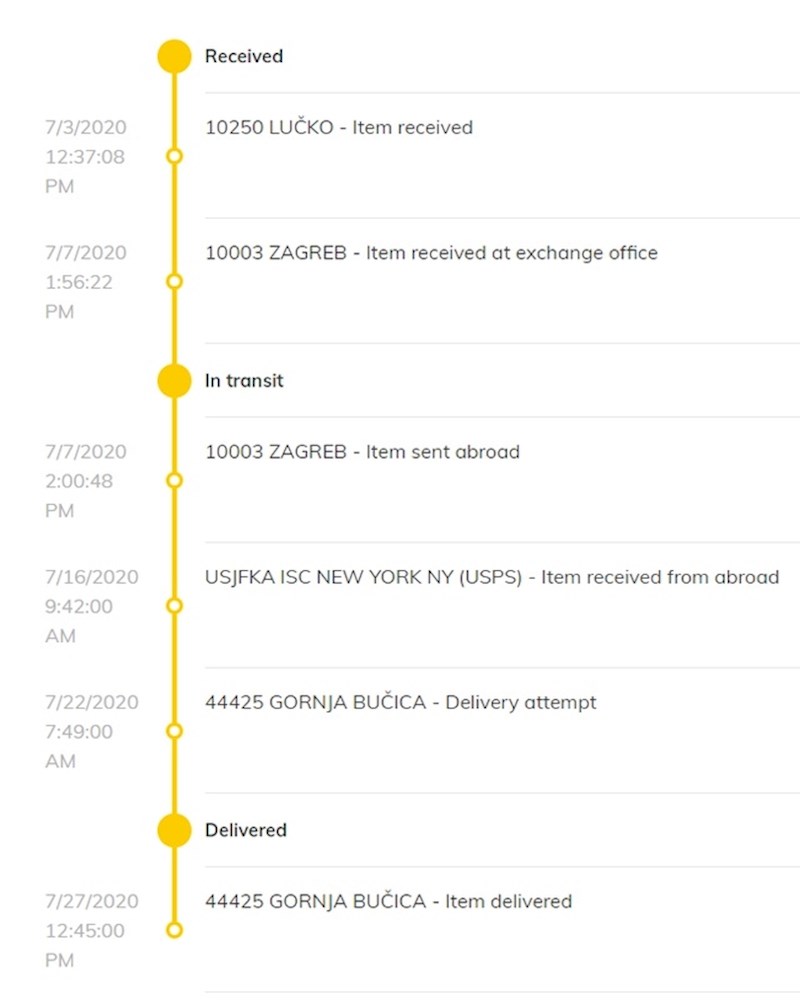Viewport: 800px width, 1000px height.
Task: Click the timeline dot for Delivery attempt
Action: pos(174,731)
